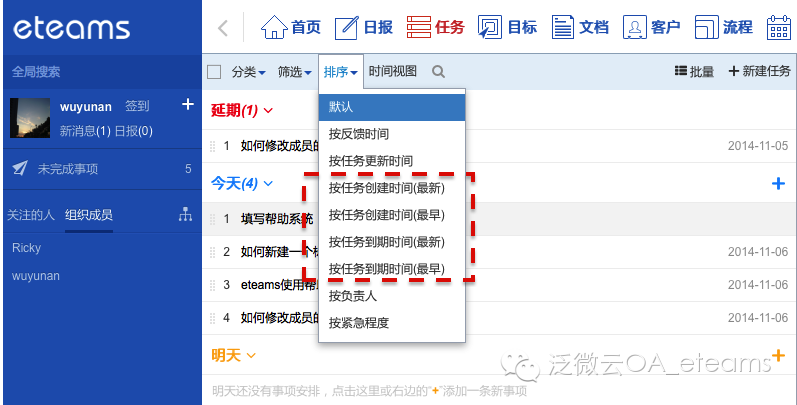Click the 批量 batch list icon
Viewport: 797px width, 405px height.
click(x=681, y=71)
